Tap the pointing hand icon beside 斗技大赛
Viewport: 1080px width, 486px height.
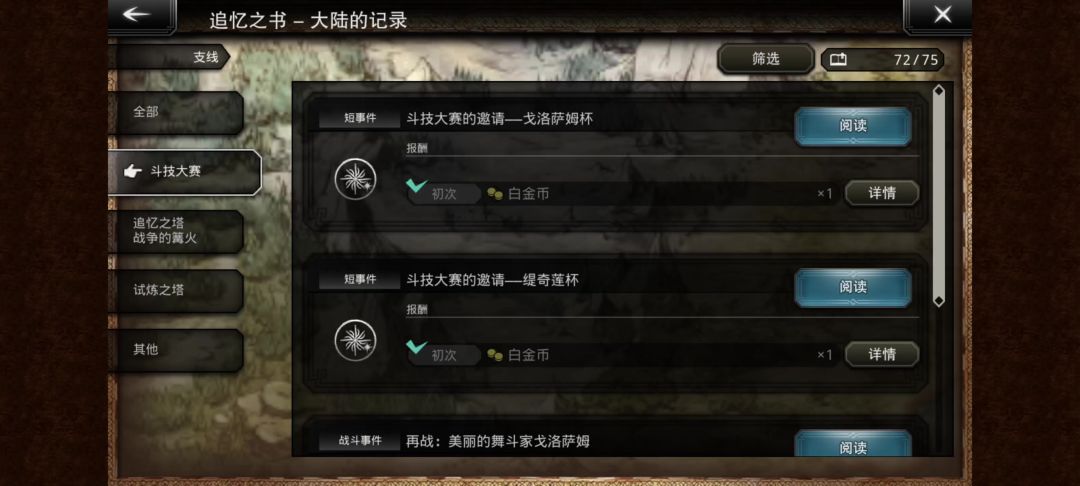[x=133, y=171]
